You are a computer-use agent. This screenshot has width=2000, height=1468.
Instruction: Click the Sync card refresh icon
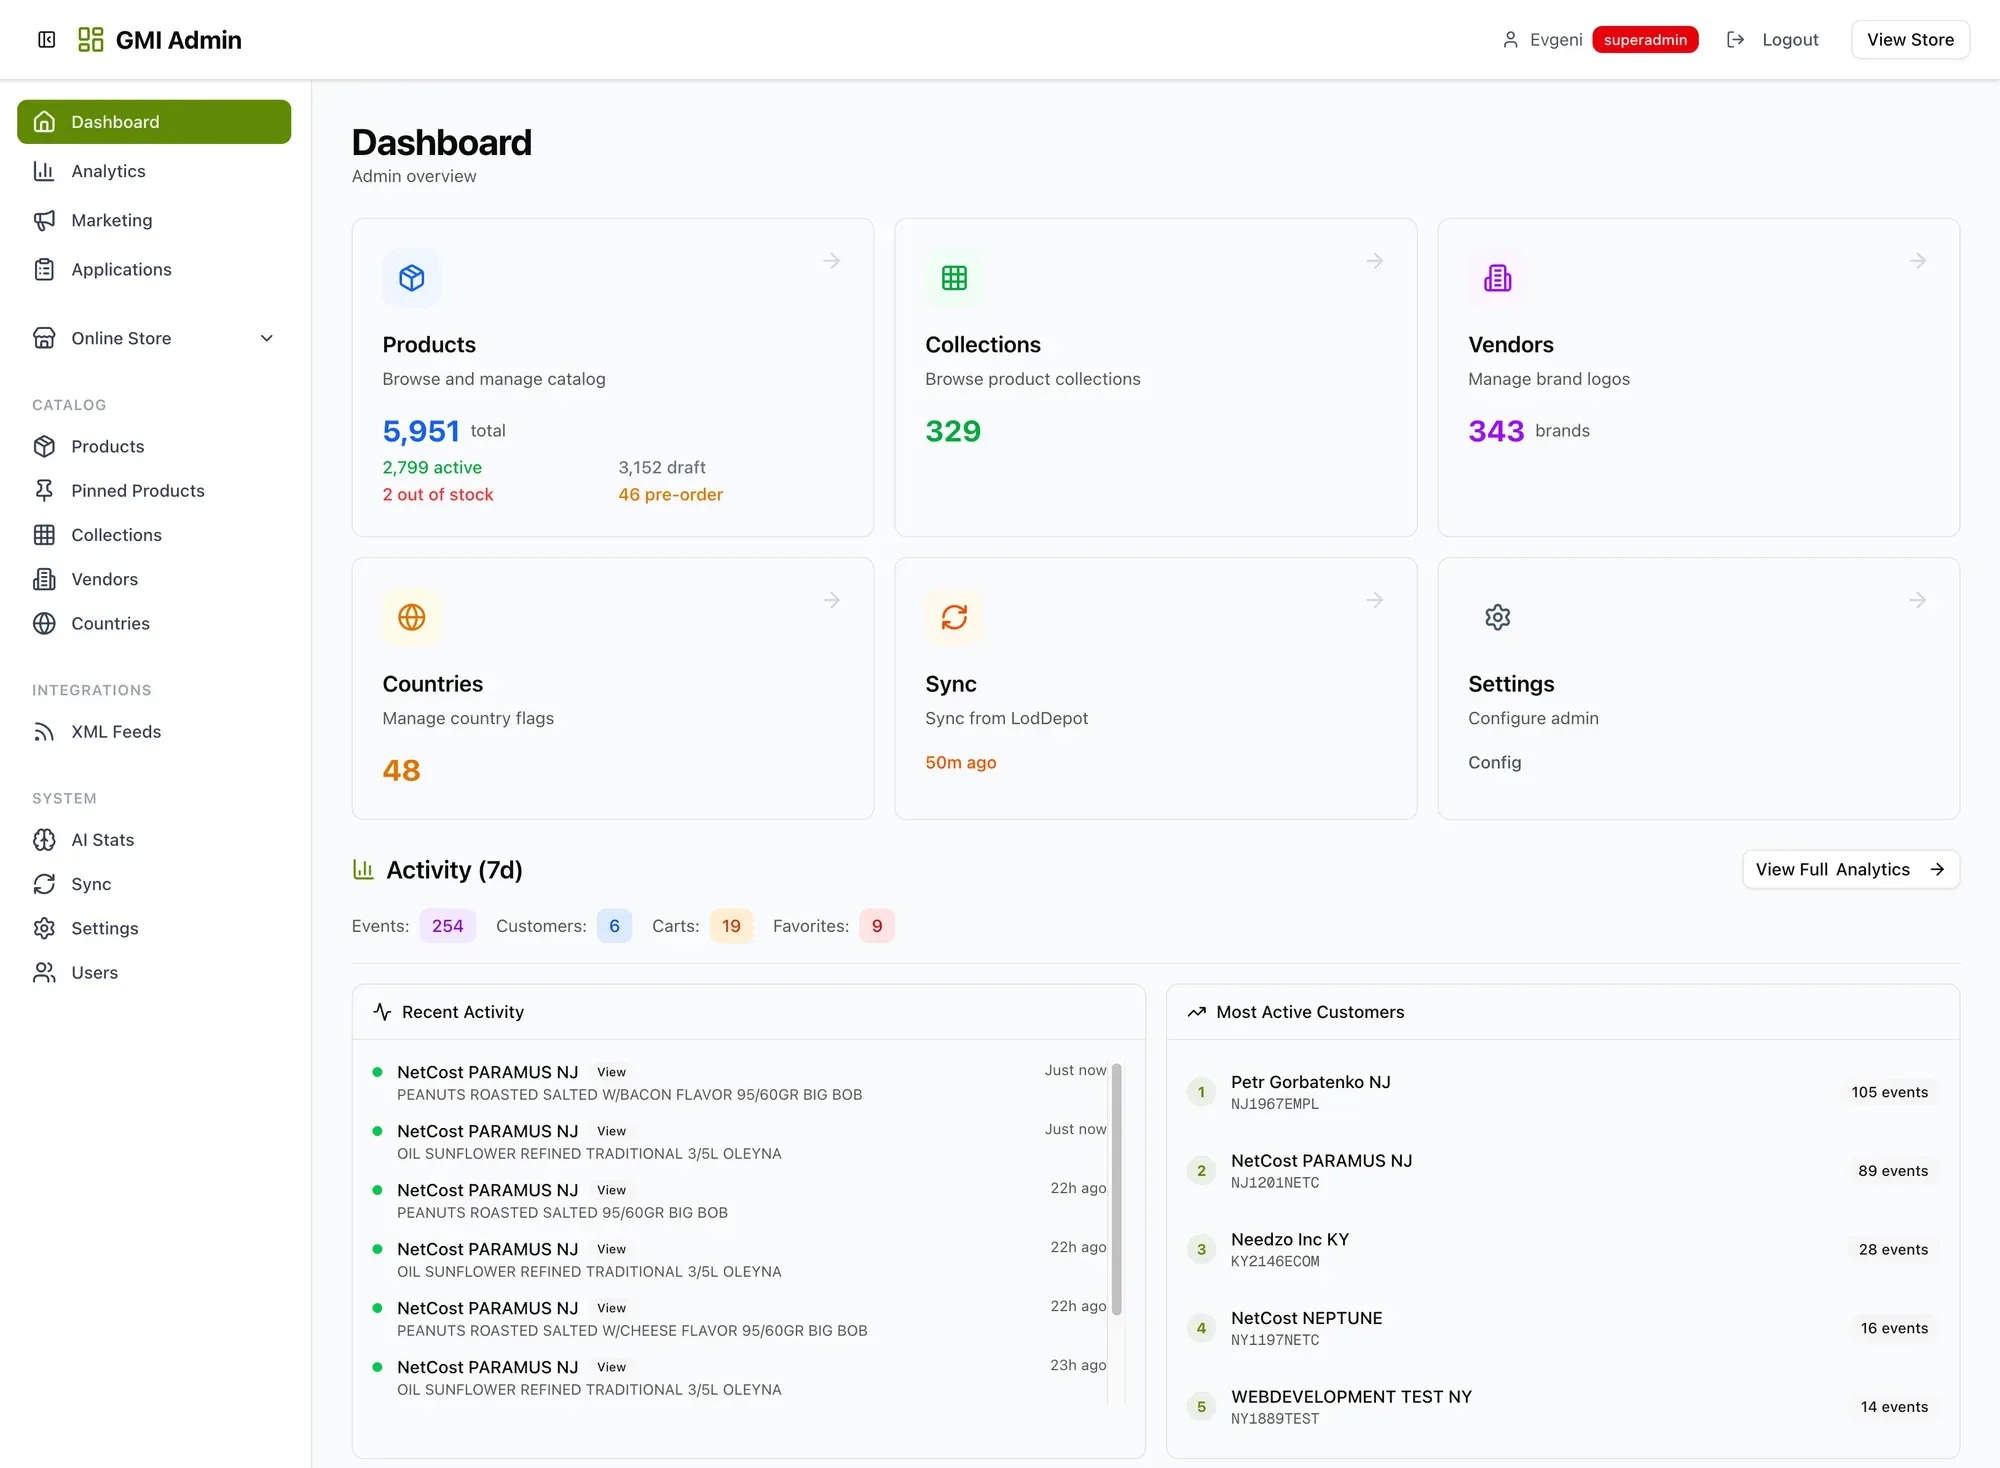(x=954, y=617)
